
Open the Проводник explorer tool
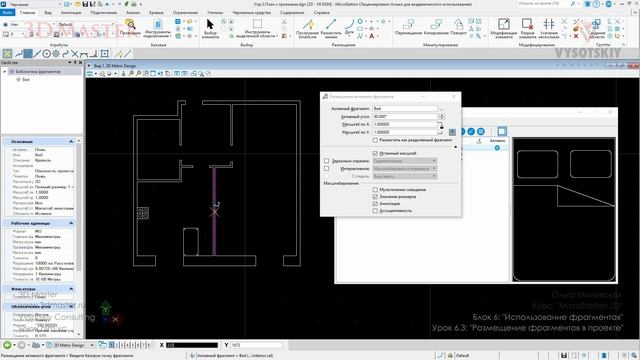[130, 27]
